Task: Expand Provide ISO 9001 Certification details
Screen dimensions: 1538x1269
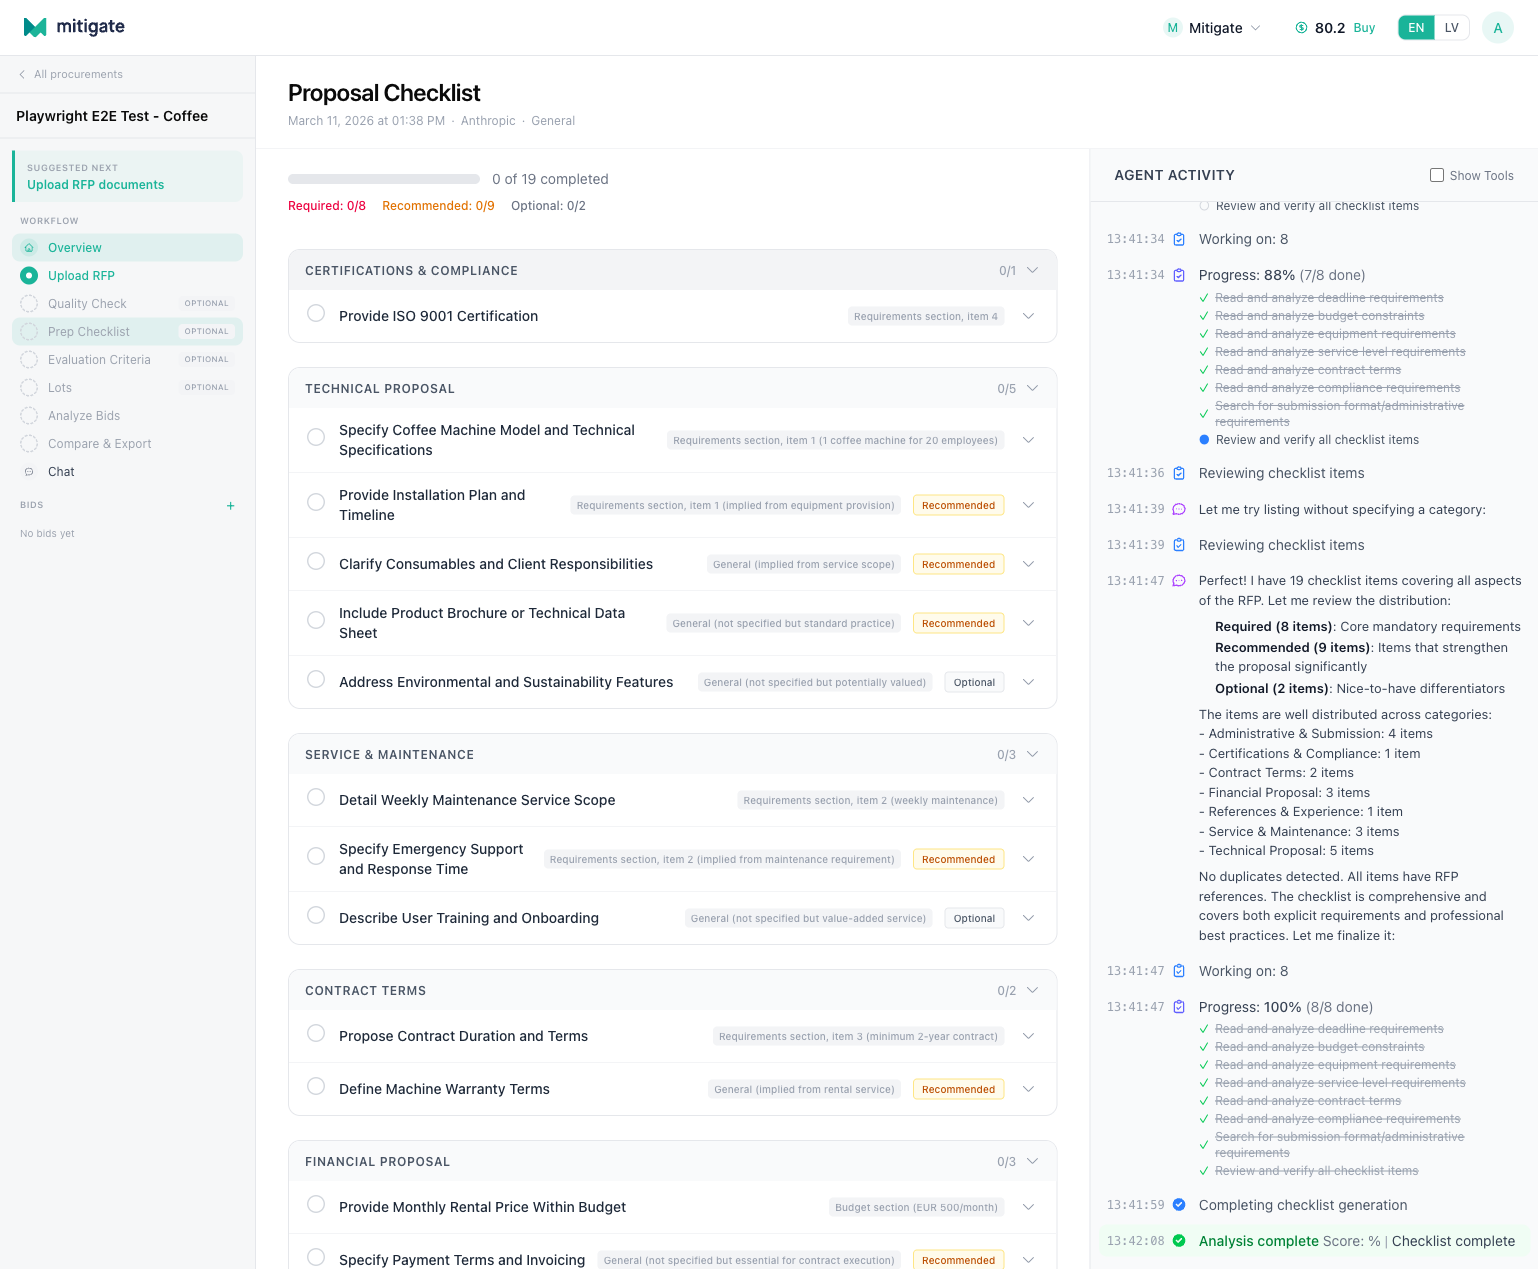Action: tap(1028, 316)
